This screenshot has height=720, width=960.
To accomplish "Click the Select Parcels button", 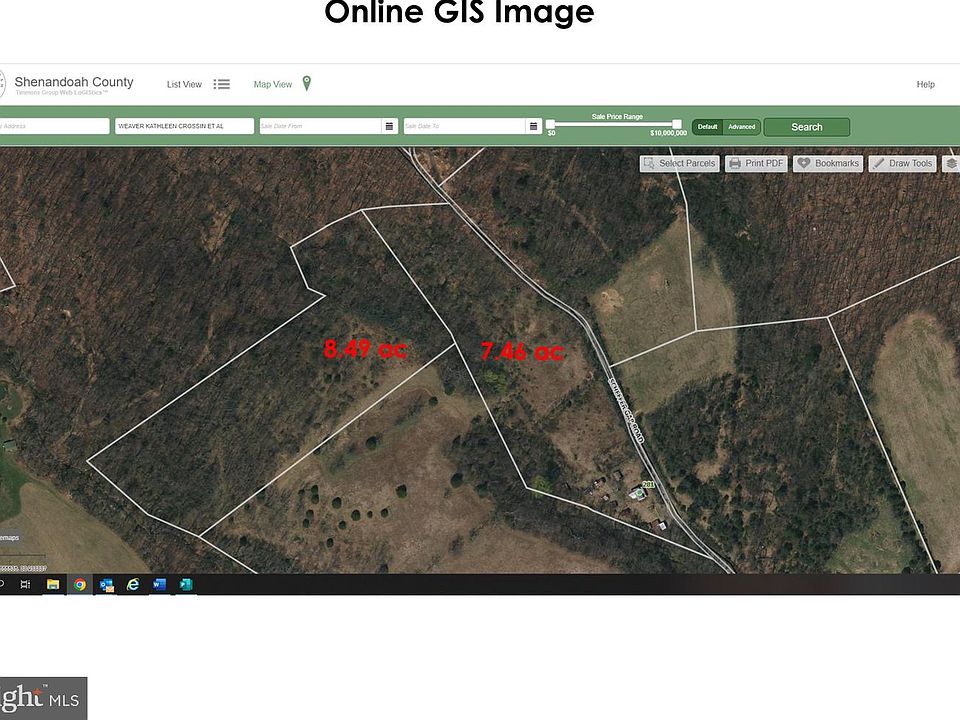I will coord(679,163).
